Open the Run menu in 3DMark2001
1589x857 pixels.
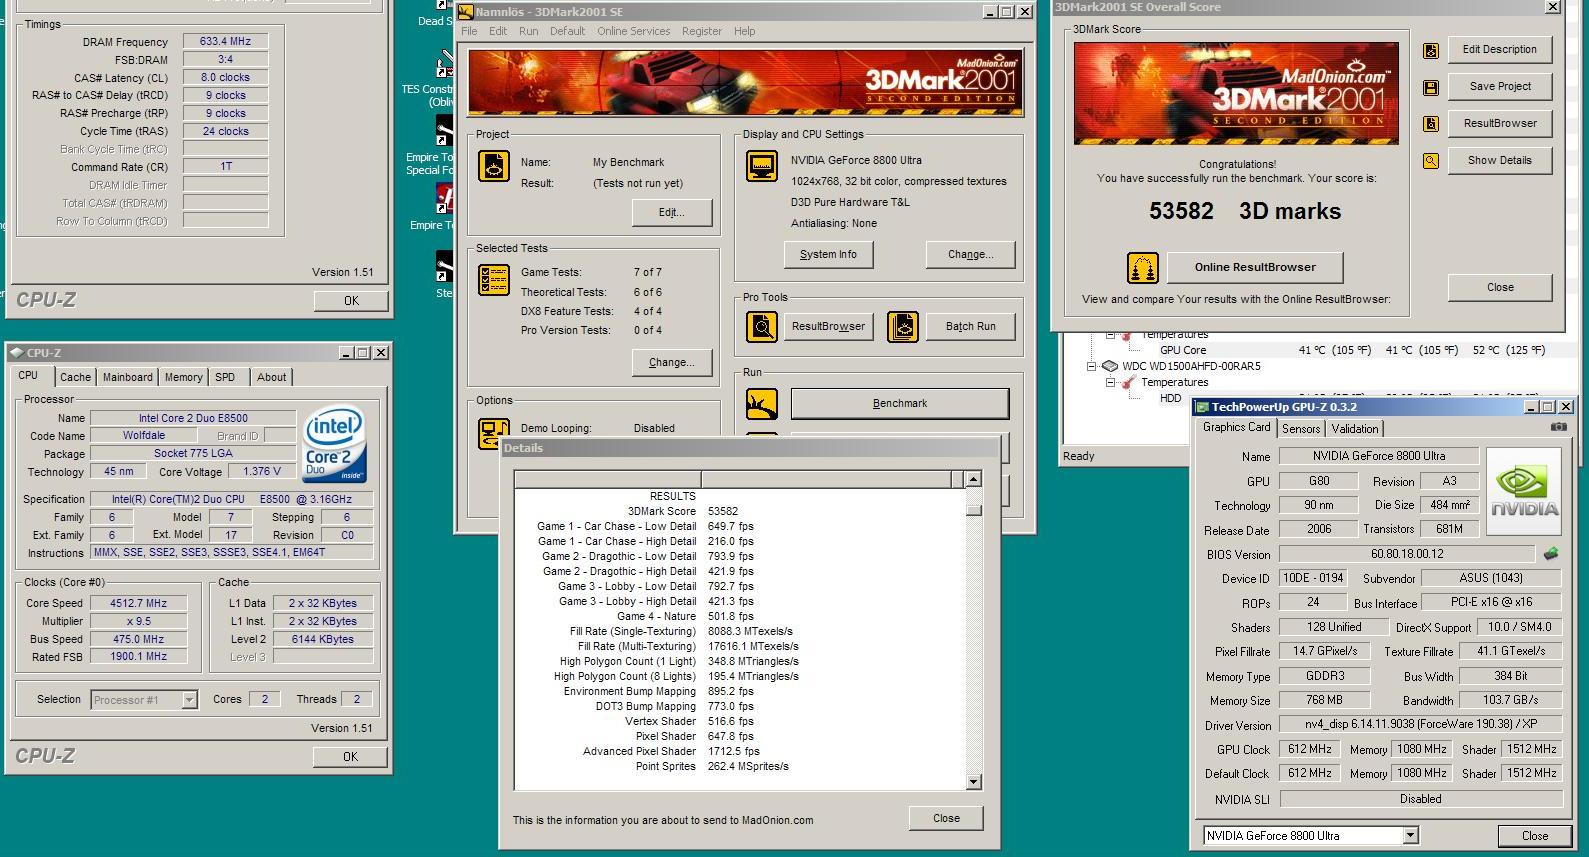(529, 31)
